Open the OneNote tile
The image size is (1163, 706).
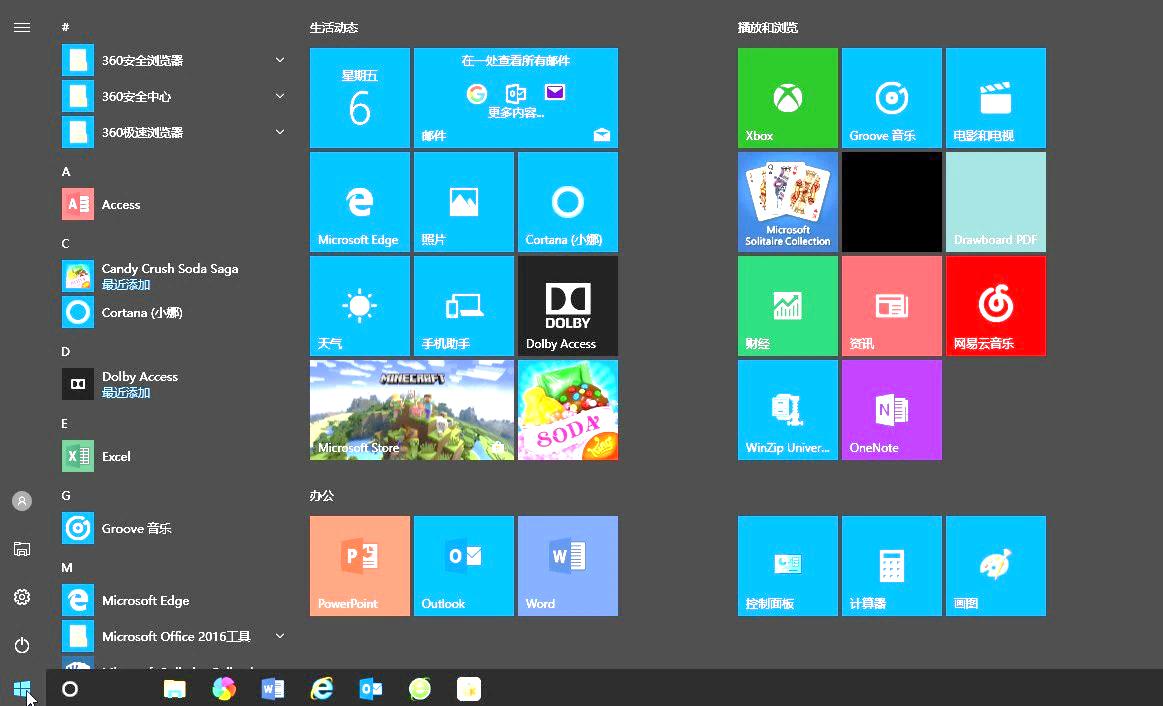point(891,409)
